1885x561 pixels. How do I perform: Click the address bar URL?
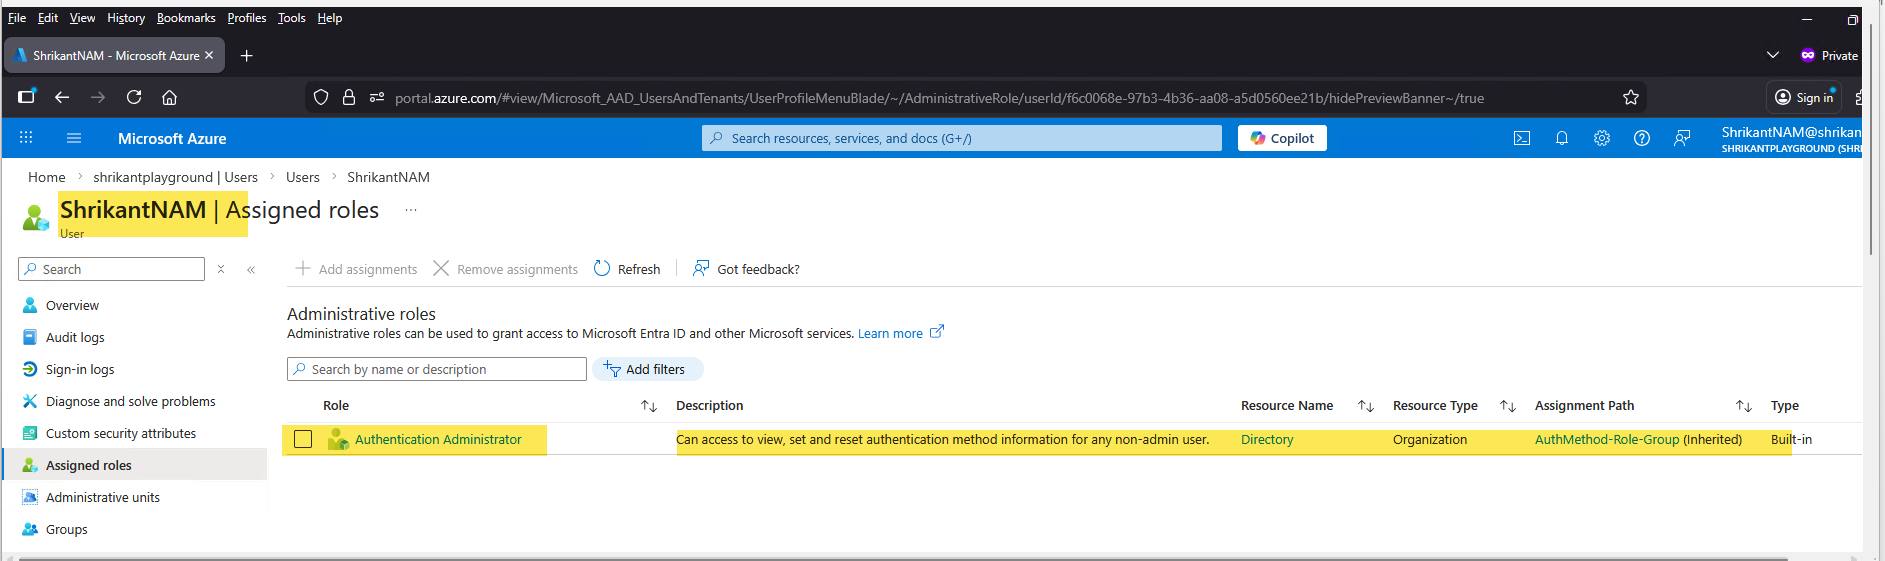(939, 97)
